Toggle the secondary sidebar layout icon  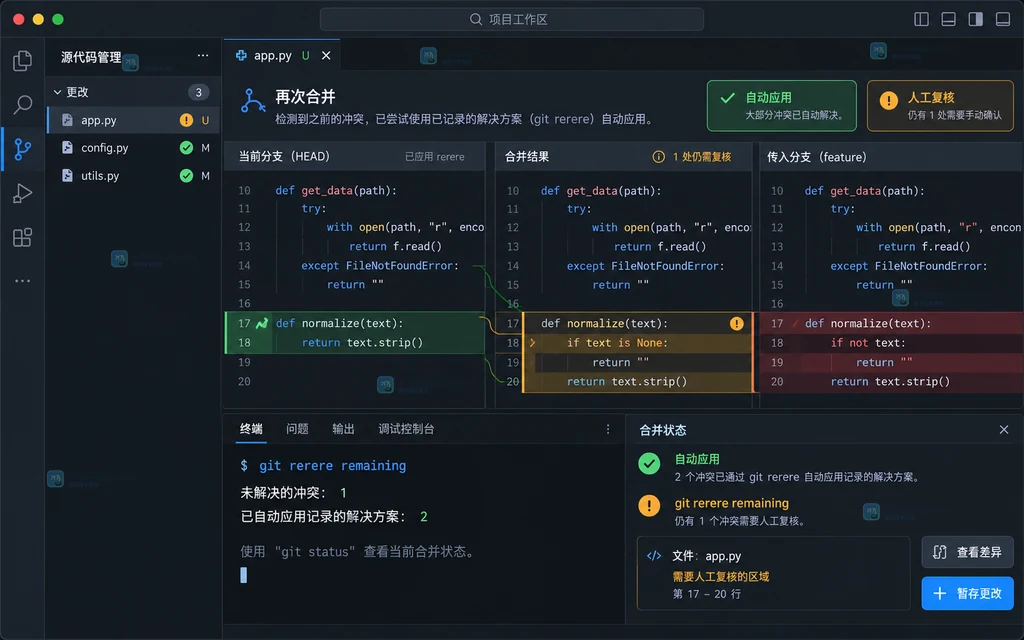pos(976,19)
